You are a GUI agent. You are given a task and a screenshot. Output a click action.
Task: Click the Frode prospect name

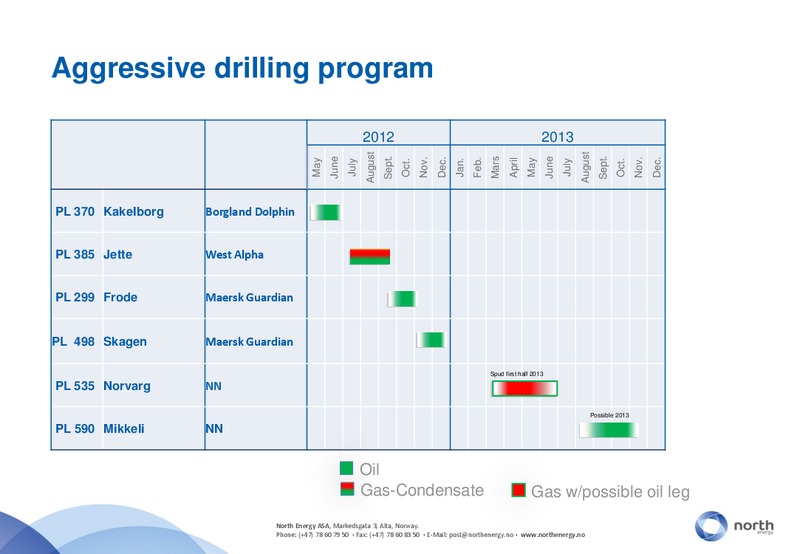pyautogui.click(x=120, y=297)
